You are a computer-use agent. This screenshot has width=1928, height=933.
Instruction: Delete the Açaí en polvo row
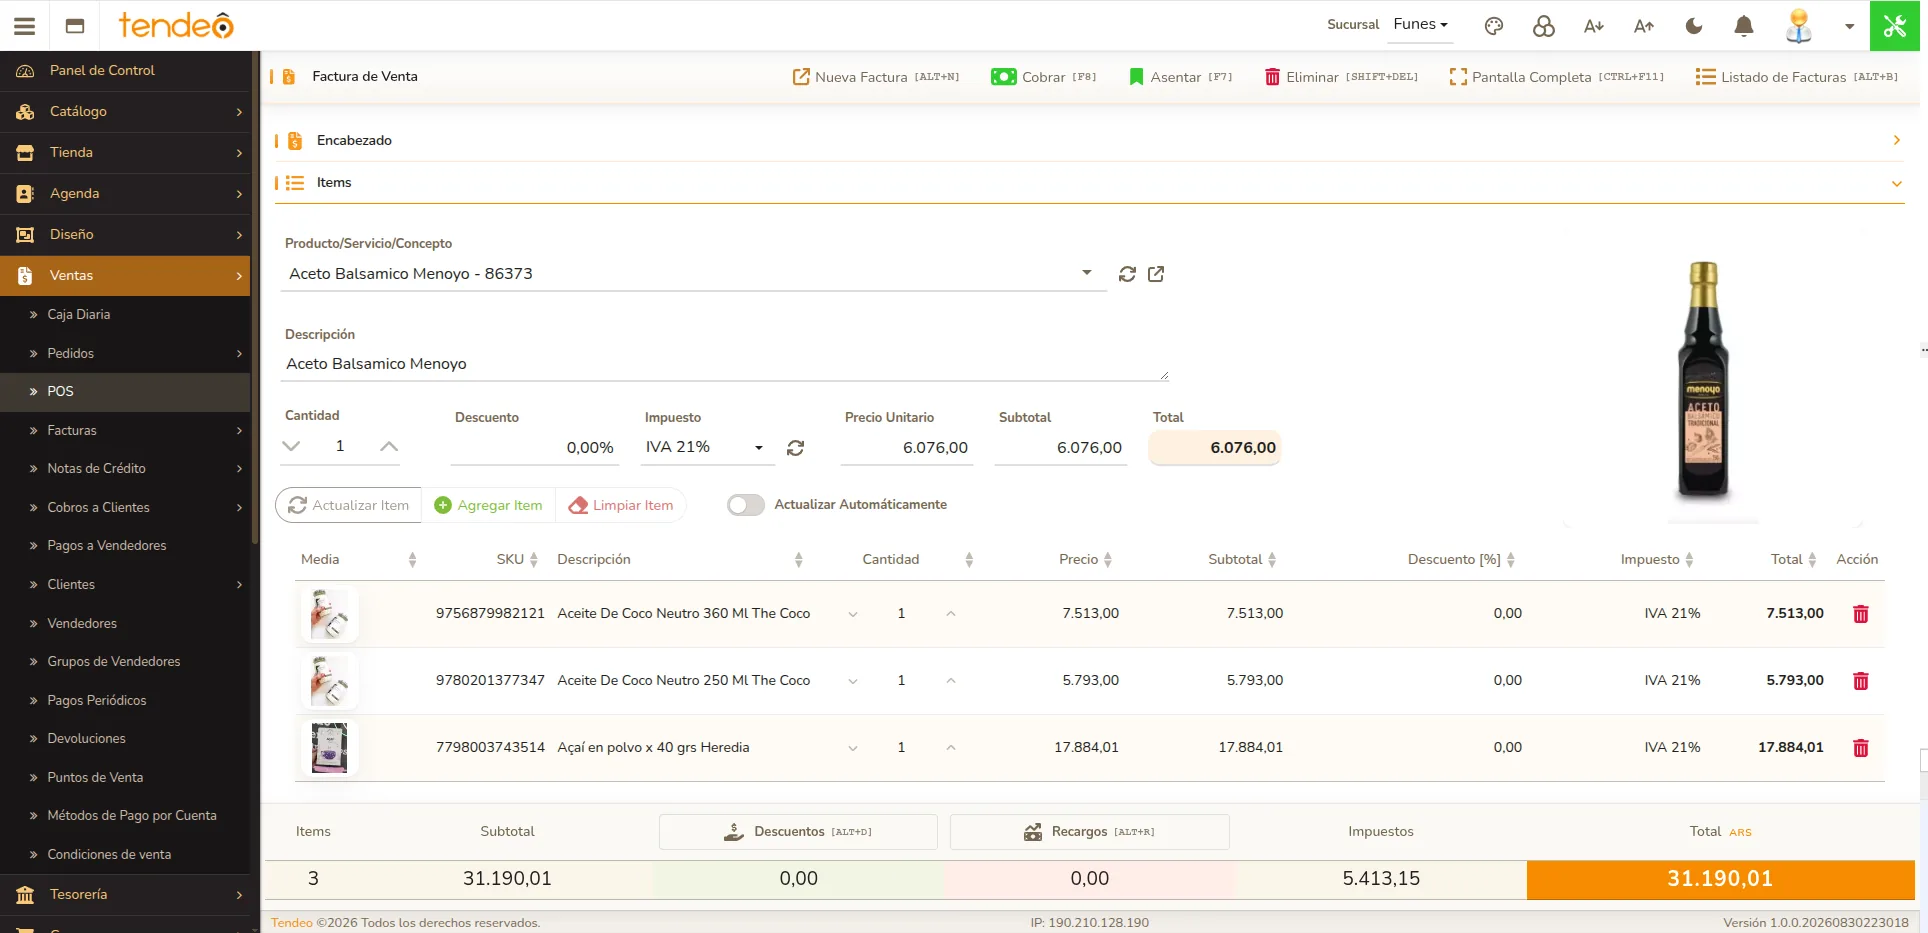click(x=1861, y=748)
